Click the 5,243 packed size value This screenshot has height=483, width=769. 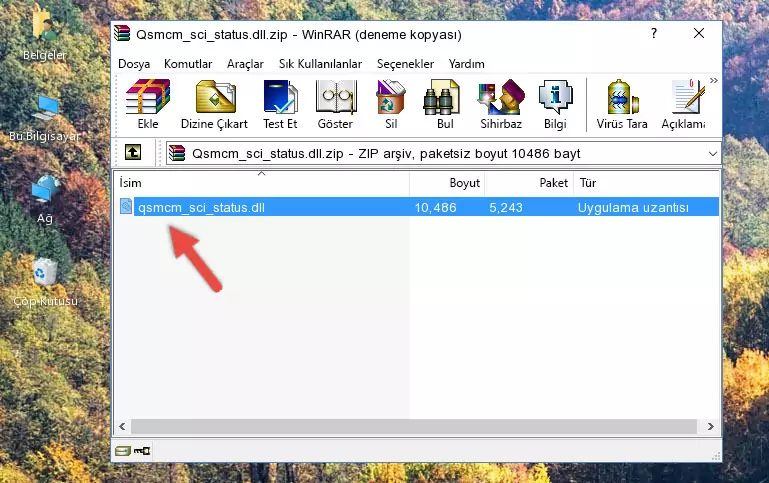tap(506, 207)
